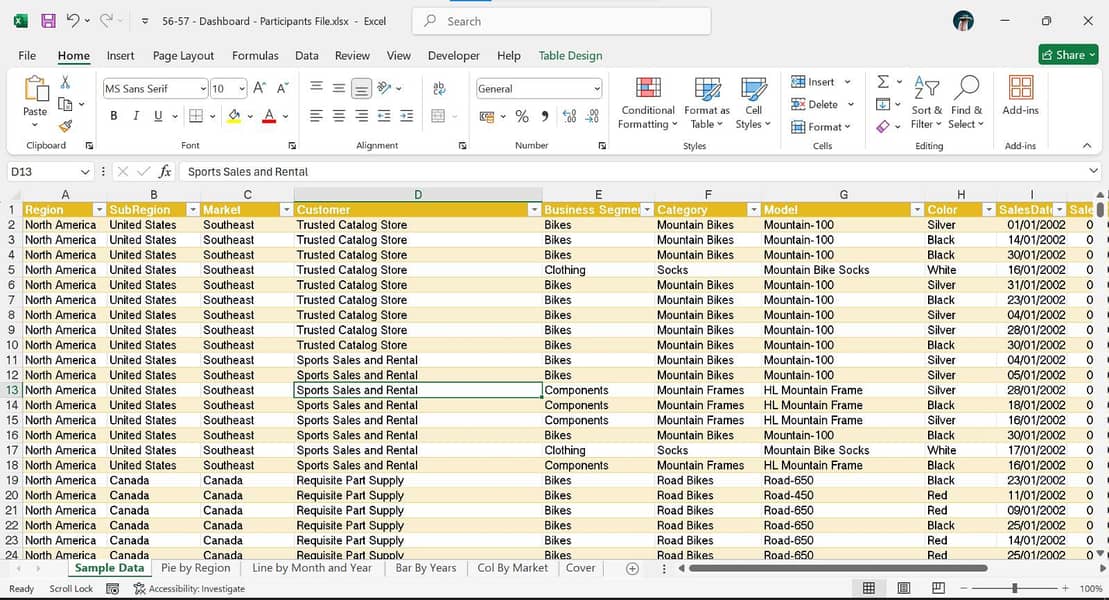
Task: Open the Formulas ribbon tab
Action: tap(255, 55)
